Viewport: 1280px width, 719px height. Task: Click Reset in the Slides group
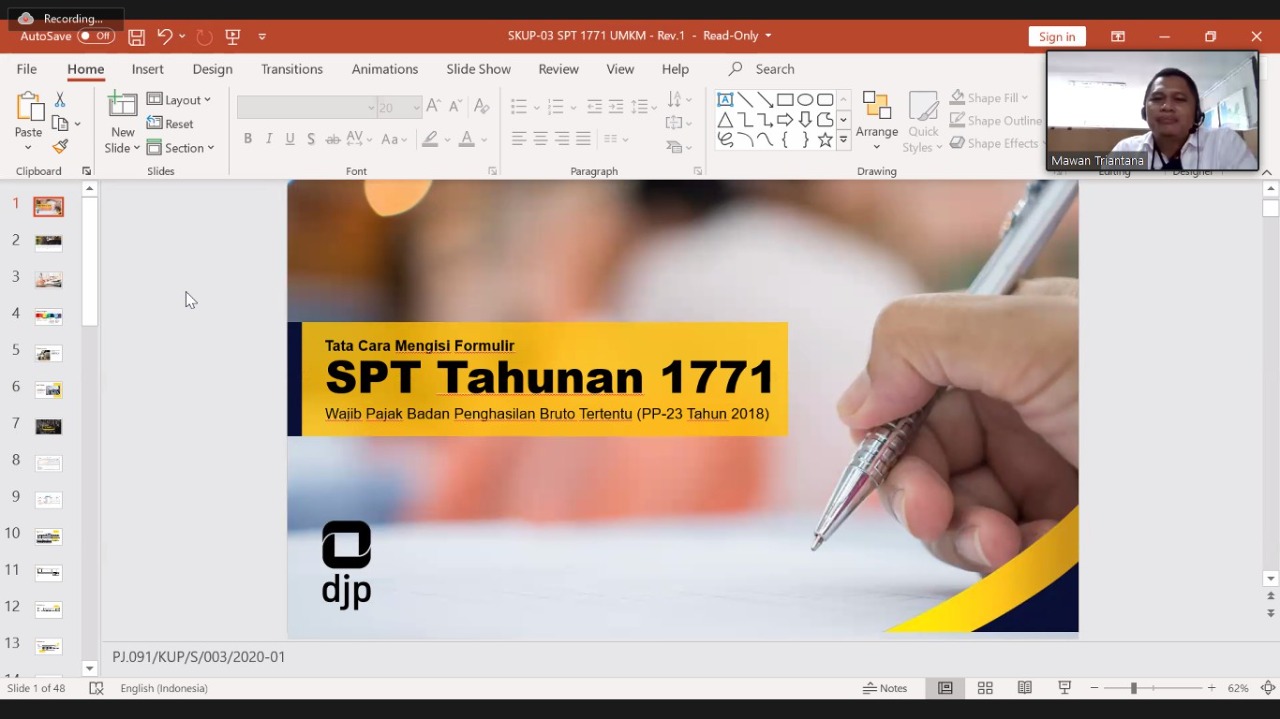click(171, 124)
